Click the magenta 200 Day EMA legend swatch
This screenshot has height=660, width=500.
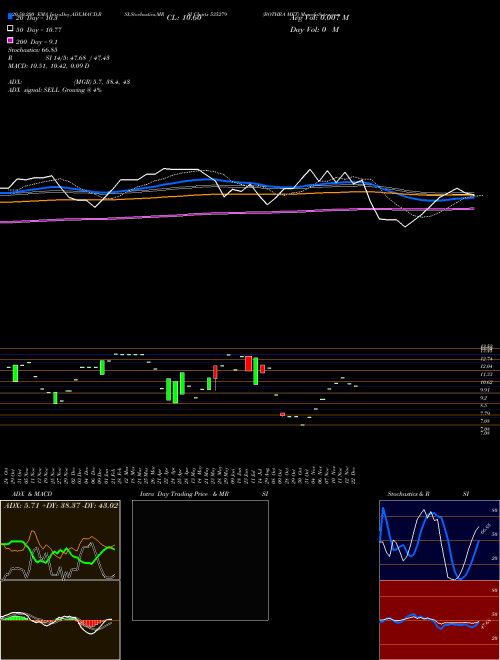tap(10, 40)
